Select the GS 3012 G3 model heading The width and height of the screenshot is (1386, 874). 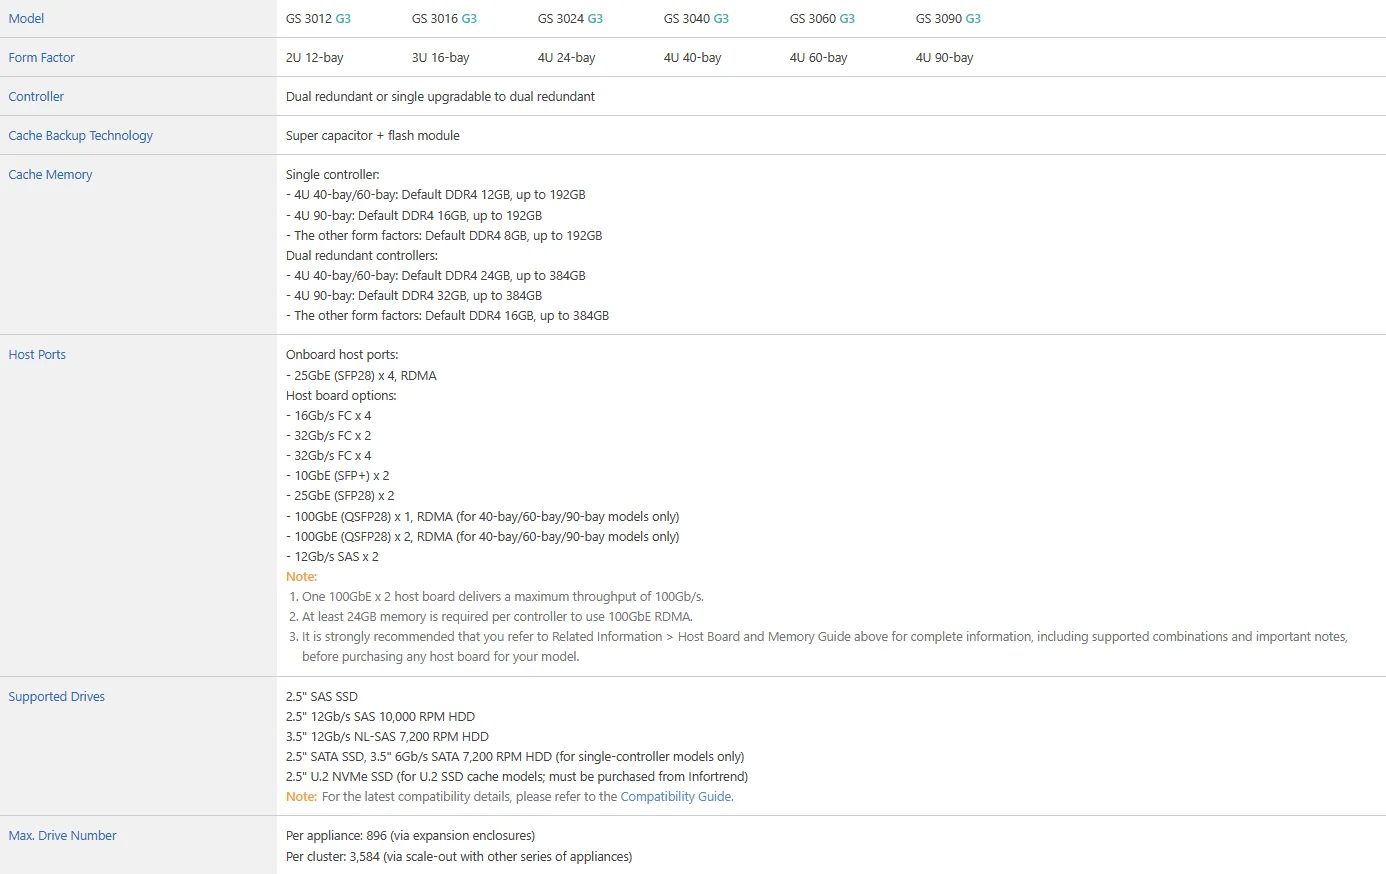[x=318, y=19]
